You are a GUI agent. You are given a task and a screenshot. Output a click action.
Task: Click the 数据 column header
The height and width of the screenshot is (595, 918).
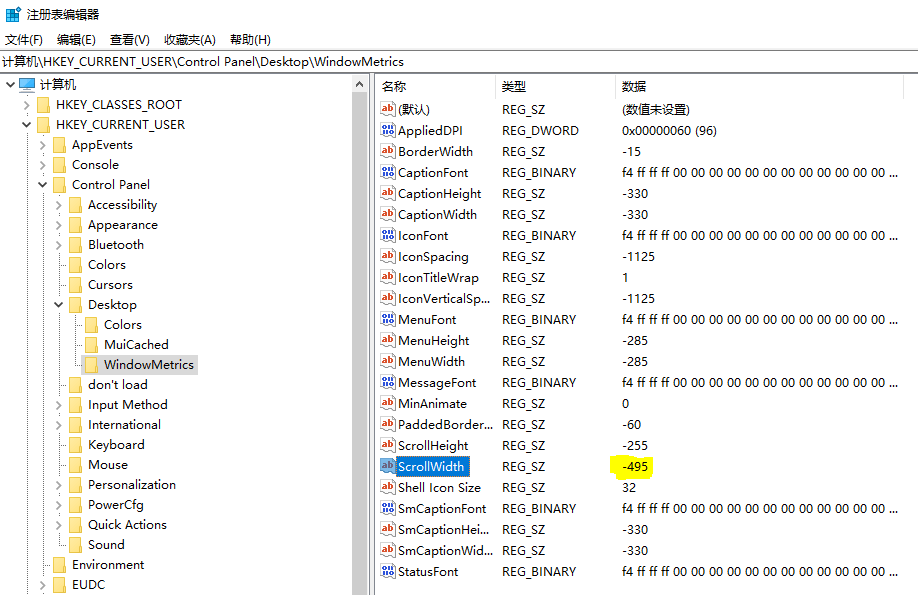pos(634,87)
